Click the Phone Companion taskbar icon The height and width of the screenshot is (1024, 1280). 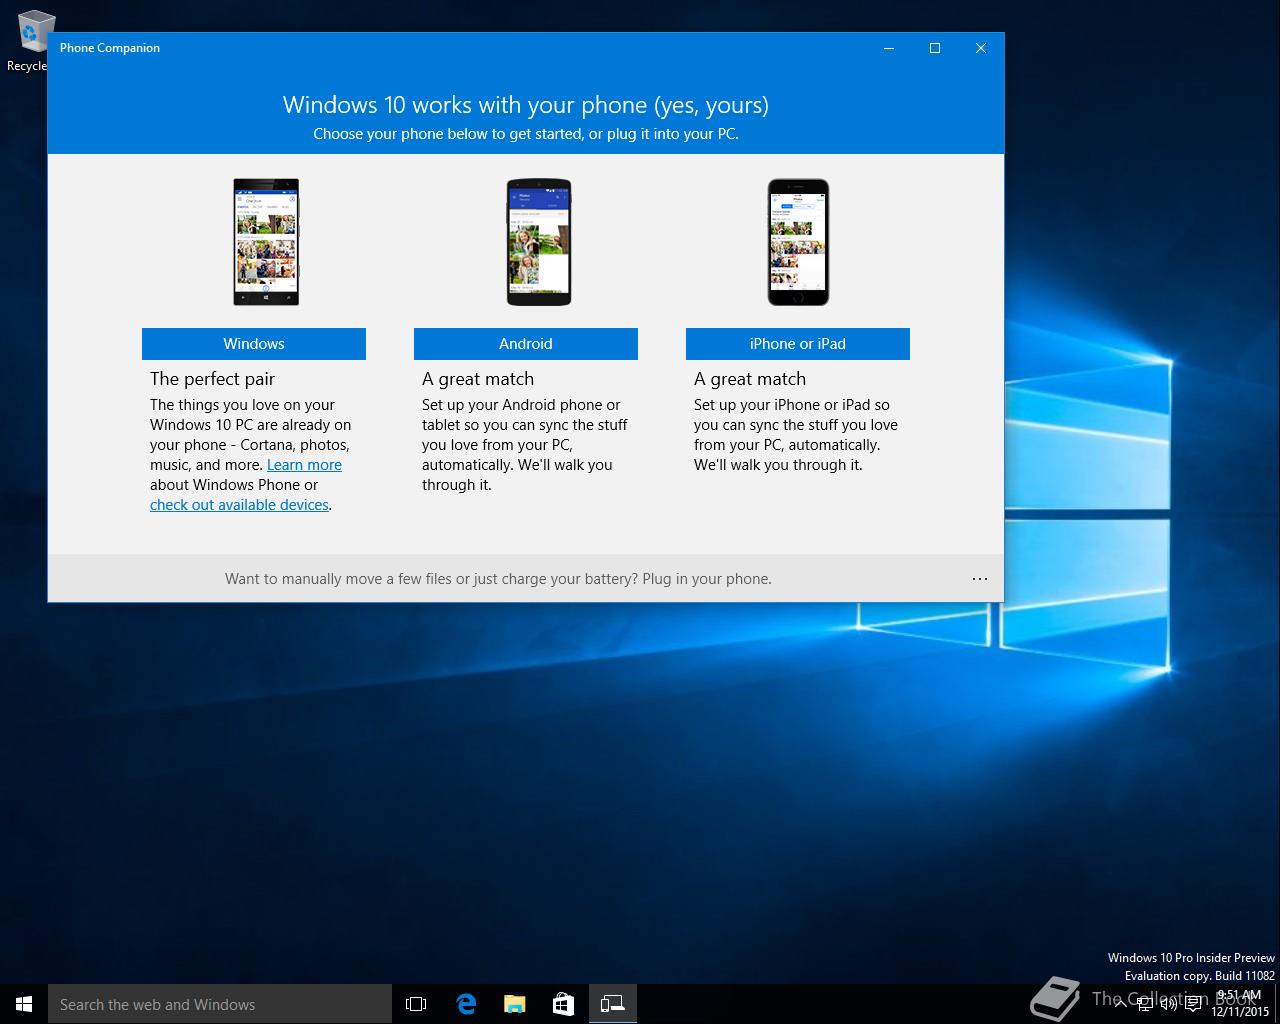(612, 1004)
